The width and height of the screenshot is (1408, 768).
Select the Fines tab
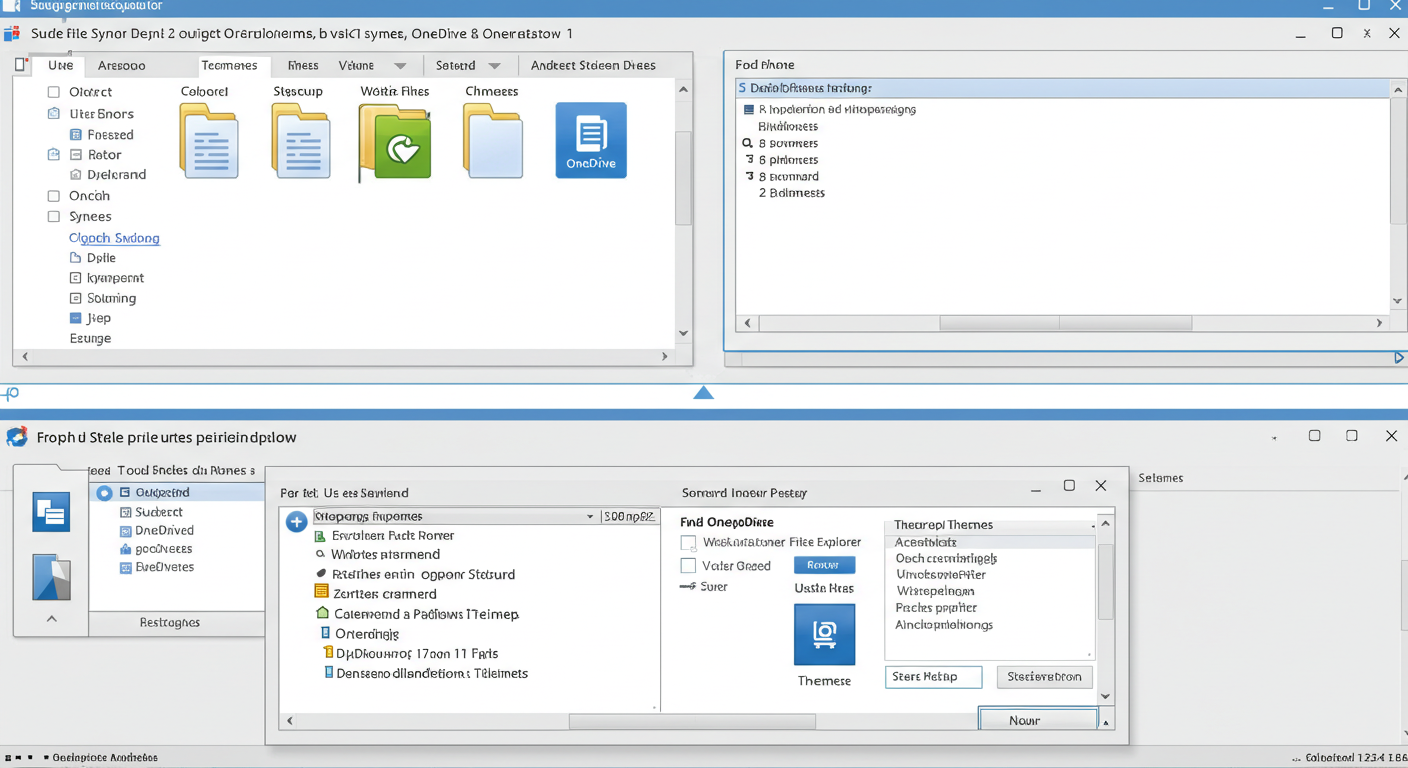click(303, 64)
